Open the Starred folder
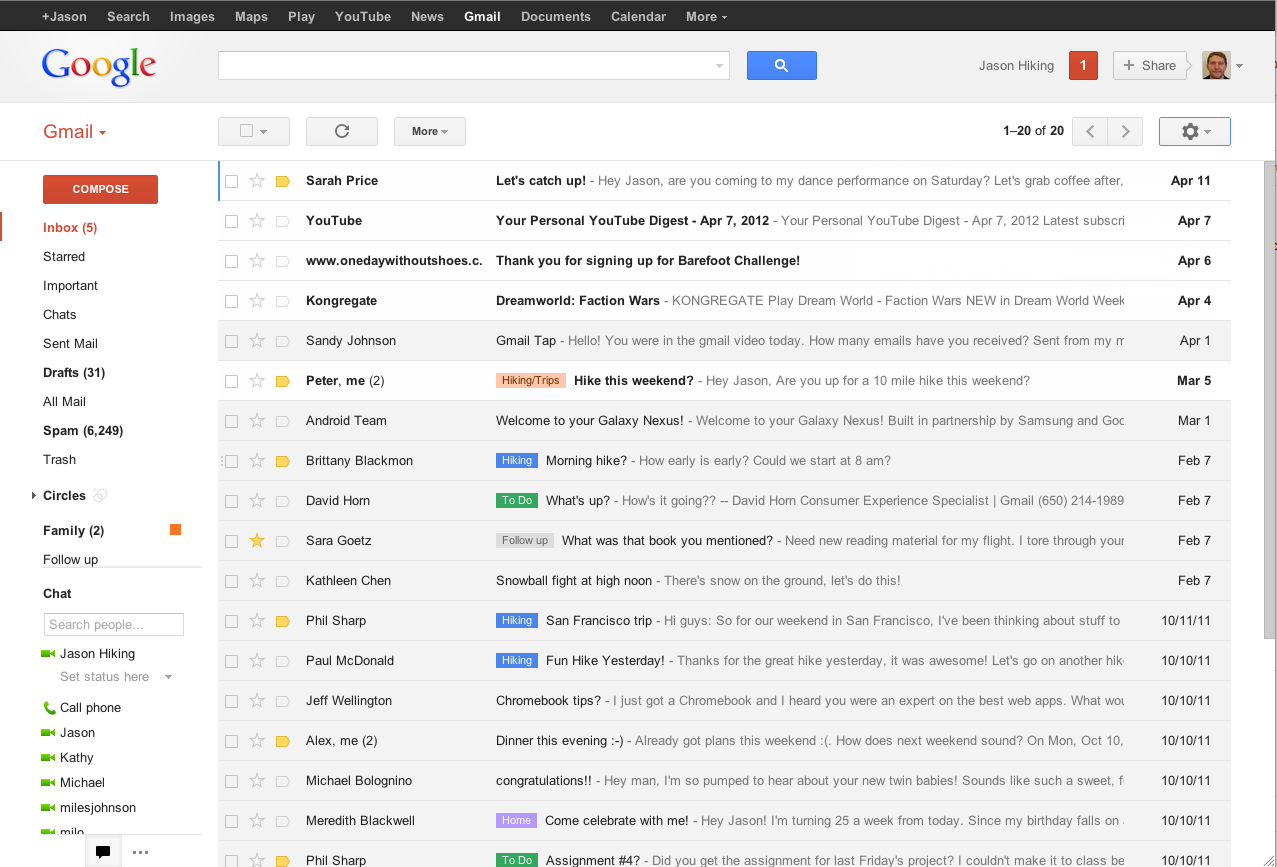 [64, 257]
